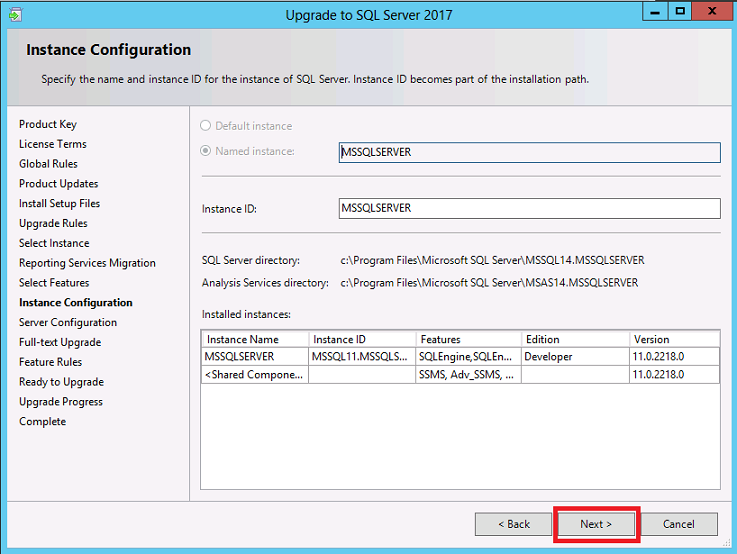The image size is (737, 554).
Task: Open the Feature Rules step
Action: 51,362
